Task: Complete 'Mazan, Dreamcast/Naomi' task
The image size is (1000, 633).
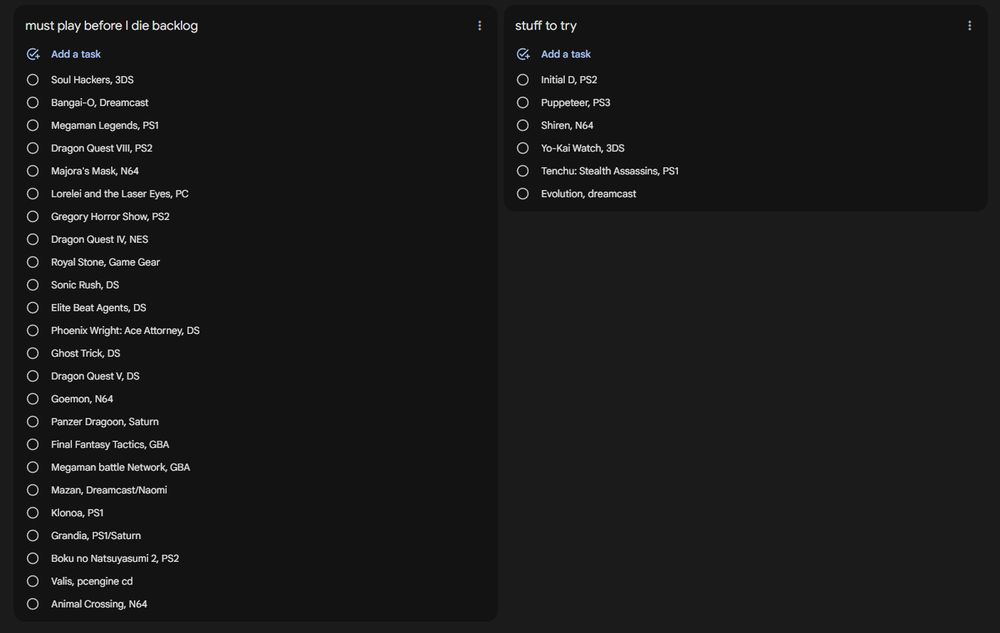Action: 33,490
